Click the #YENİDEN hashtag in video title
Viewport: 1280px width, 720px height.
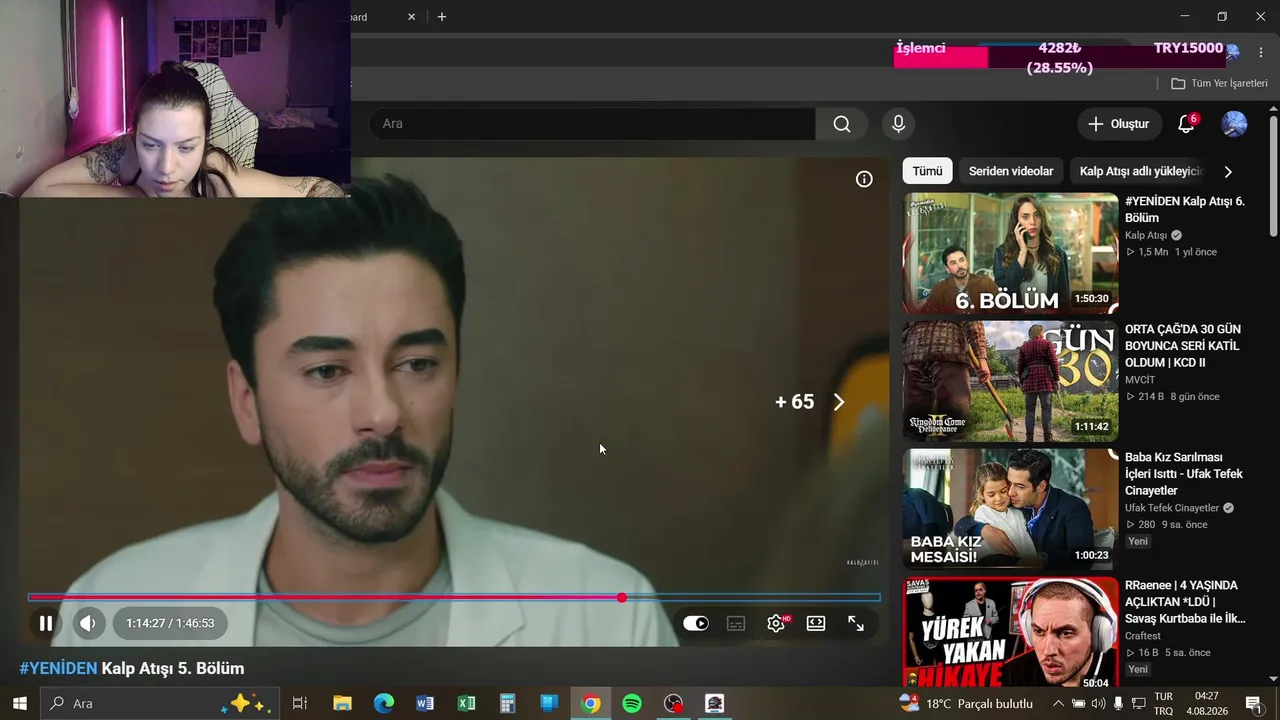point(58,668)
